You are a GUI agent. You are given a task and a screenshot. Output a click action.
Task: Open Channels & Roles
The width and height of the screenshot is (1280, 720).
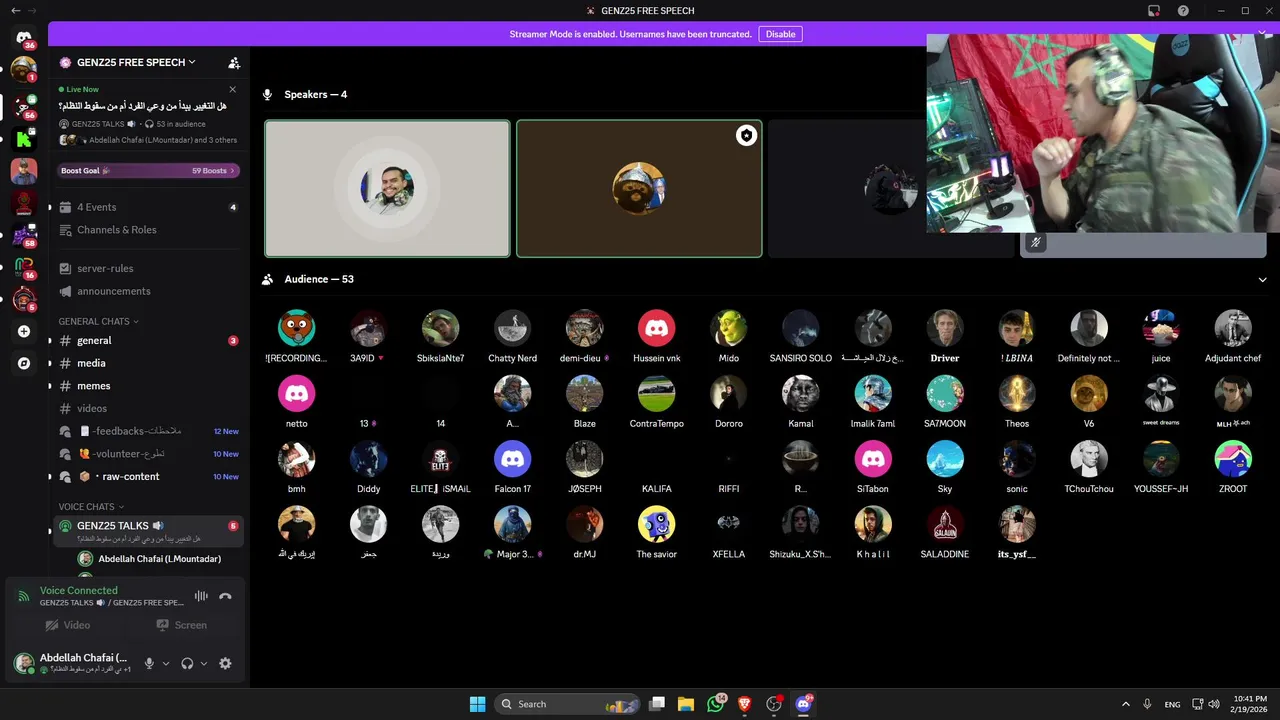(148, 230)
